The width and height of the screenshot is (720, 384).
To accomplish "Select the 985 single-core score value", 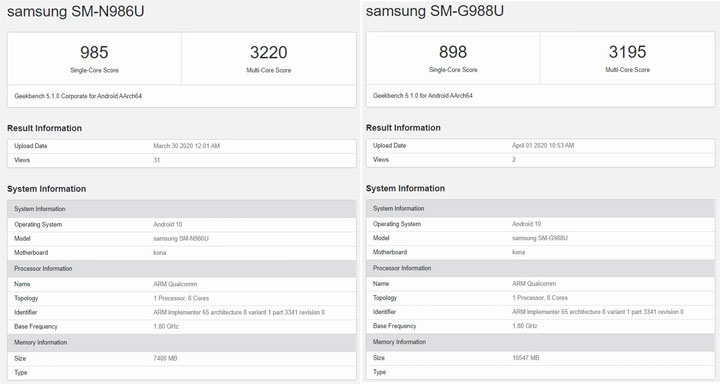I will pos(94,52).
